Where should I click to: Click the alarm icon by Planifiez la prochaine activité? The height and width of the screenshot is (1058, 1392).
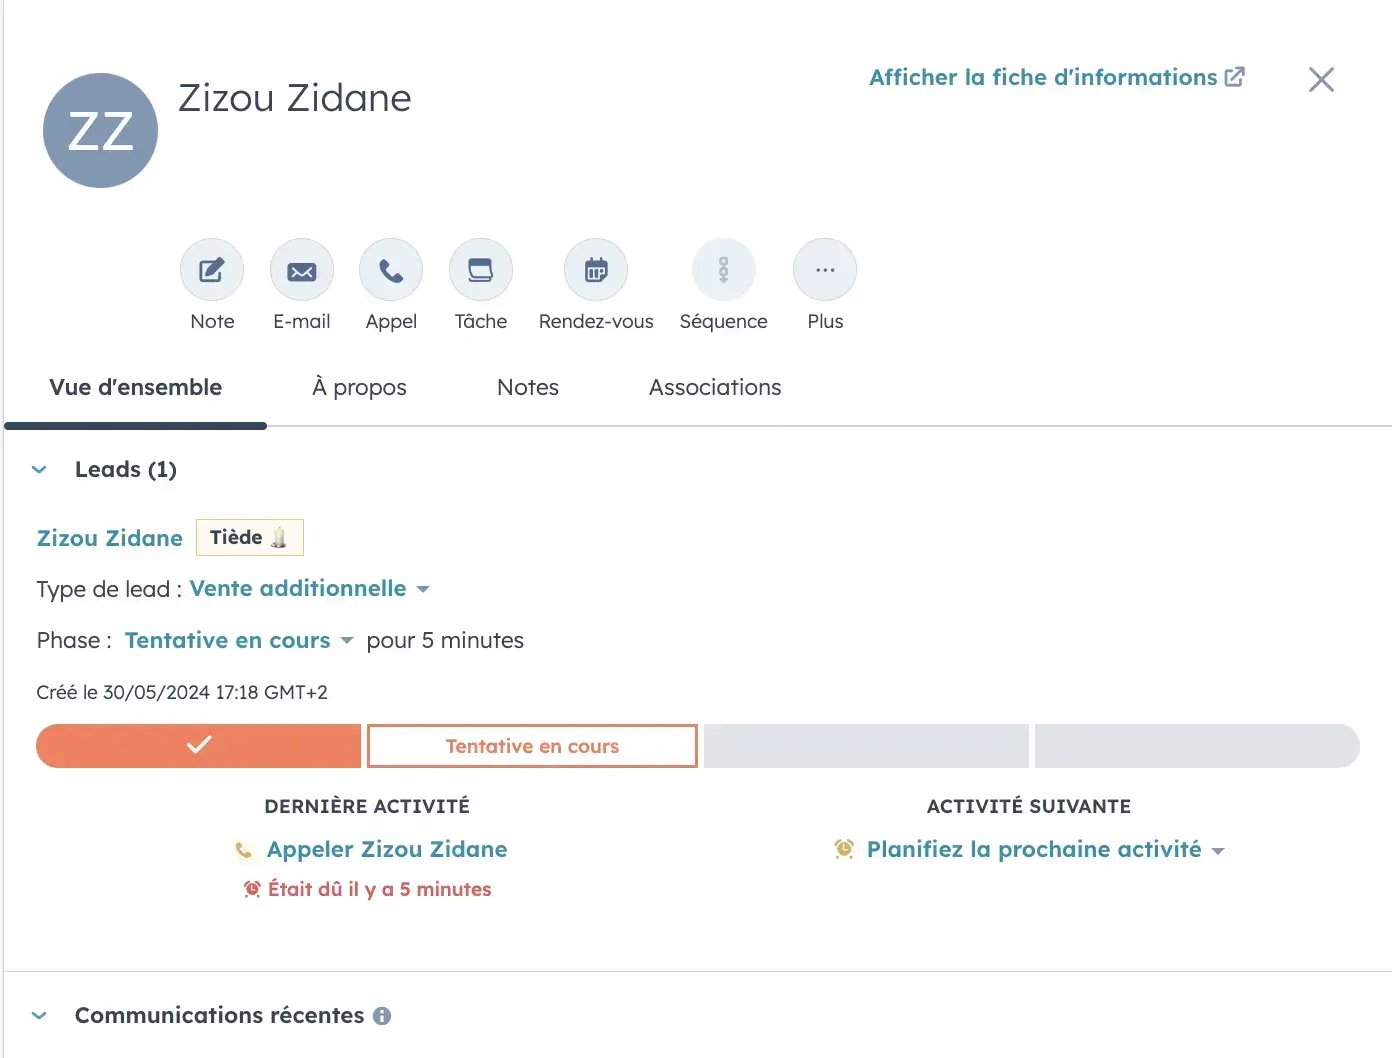click(844, 849)
